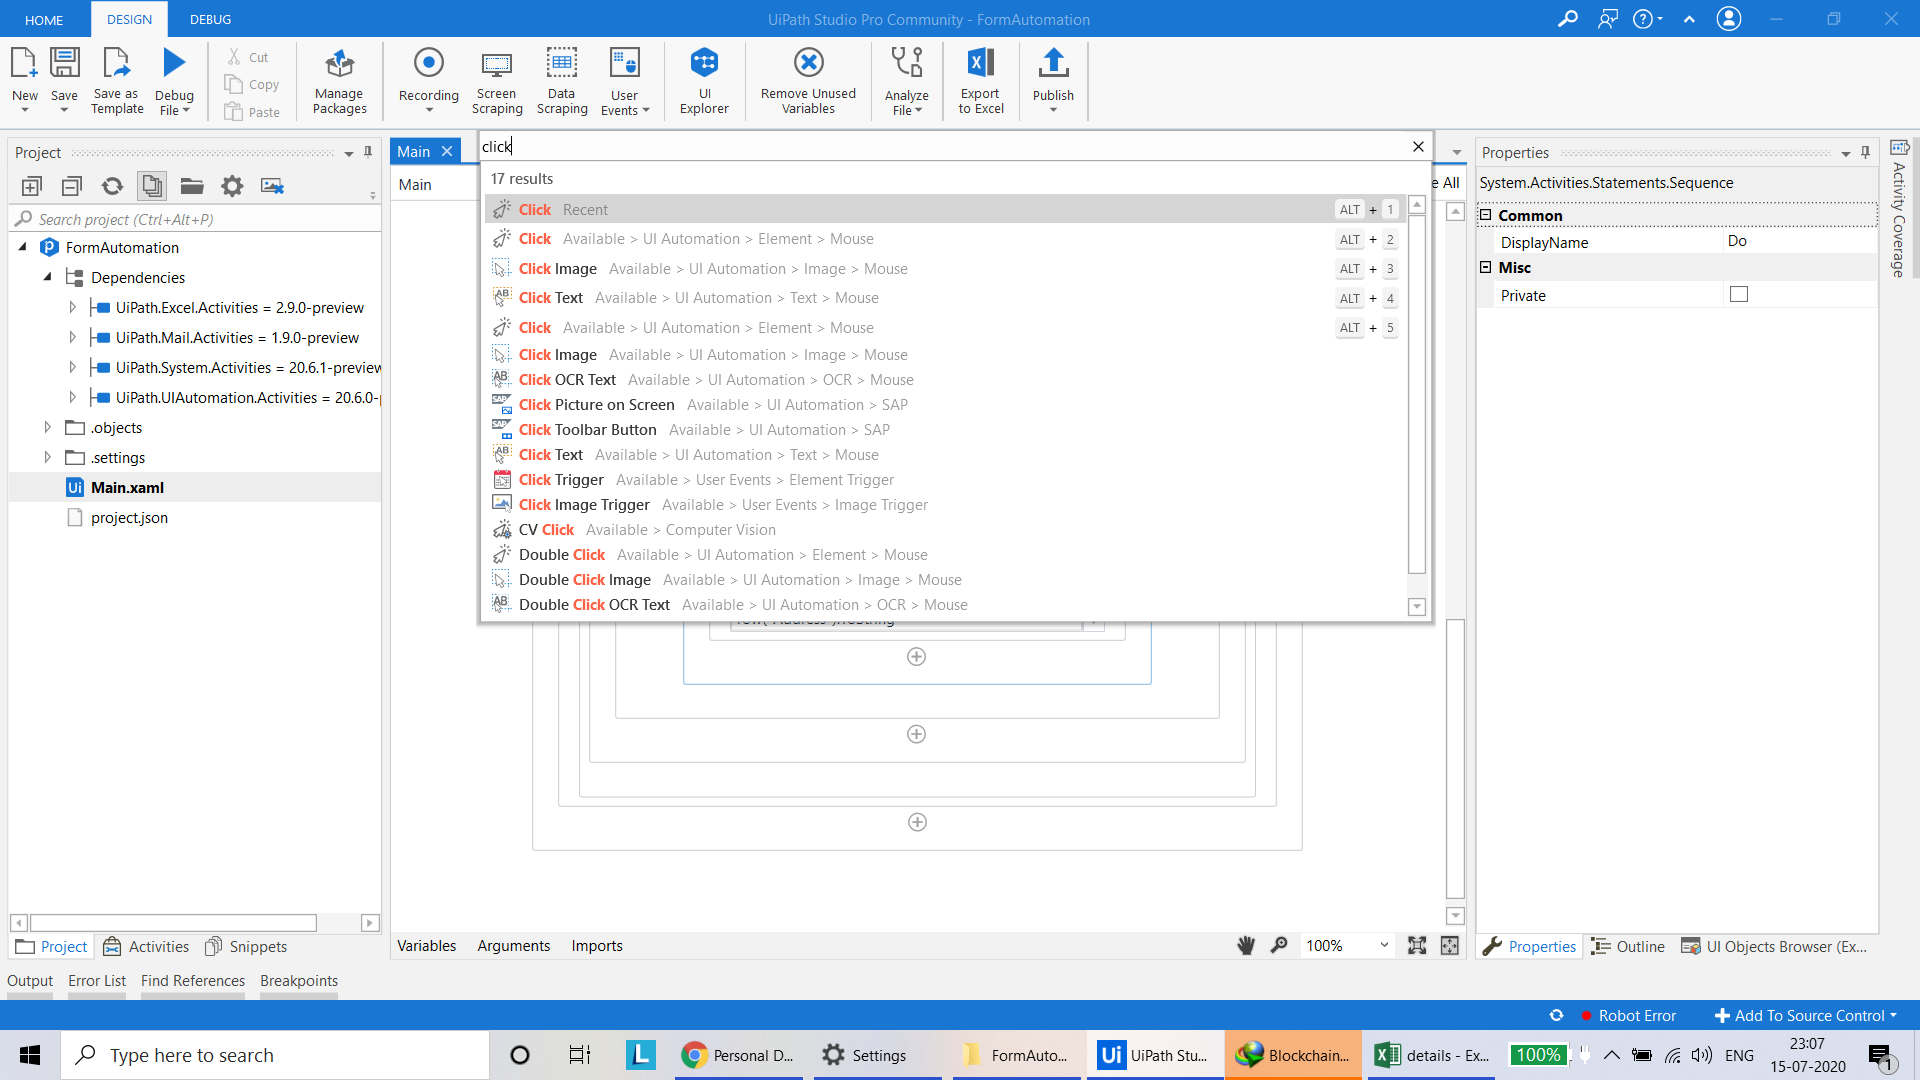Image resolution: width=1920 pixels, height=1080 pixels.
Task: Collapse FormAutomation project node
Action: (x=22, y=247)
